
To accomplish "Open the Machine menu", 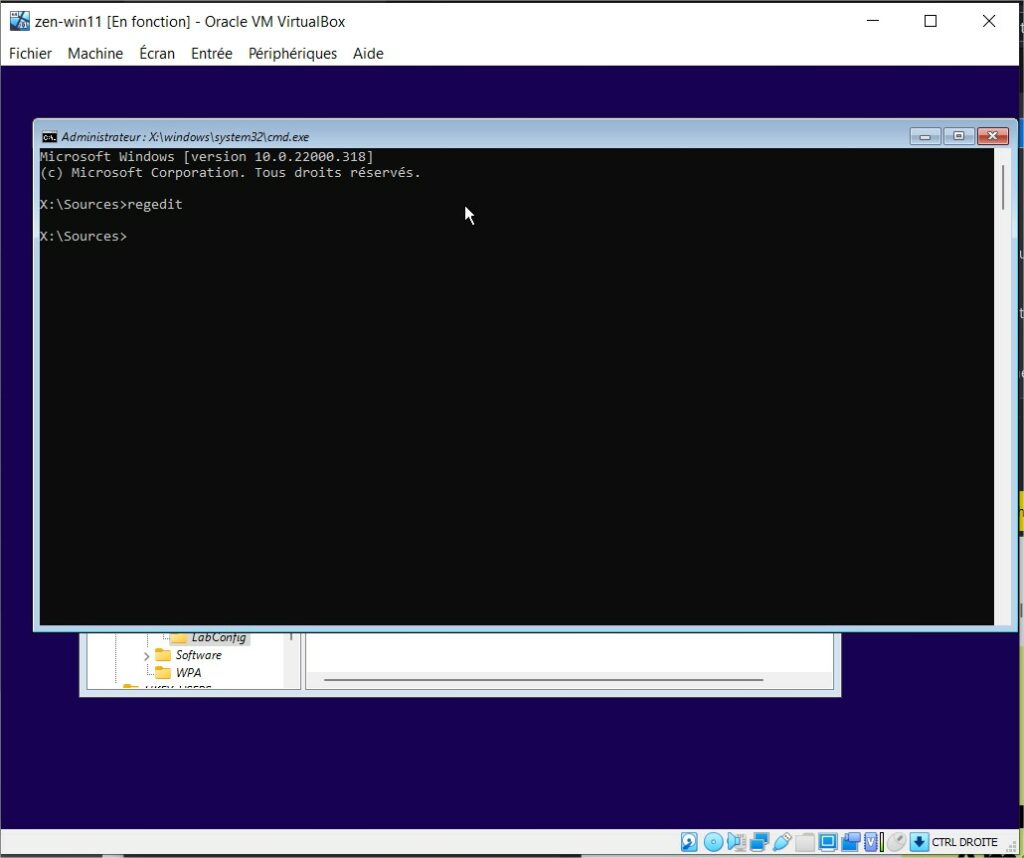I will [x=95, y=54].
